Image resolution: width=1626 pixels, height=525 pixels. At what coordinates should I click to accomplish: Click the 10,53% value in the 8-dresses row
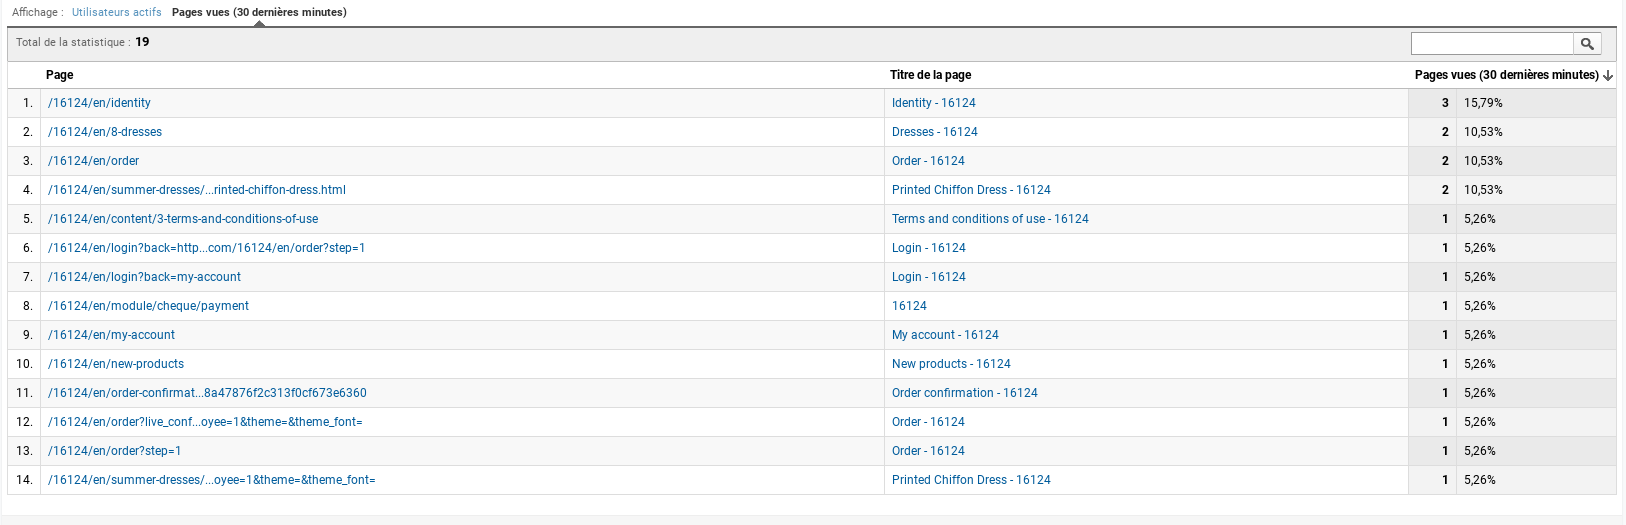1483,132
